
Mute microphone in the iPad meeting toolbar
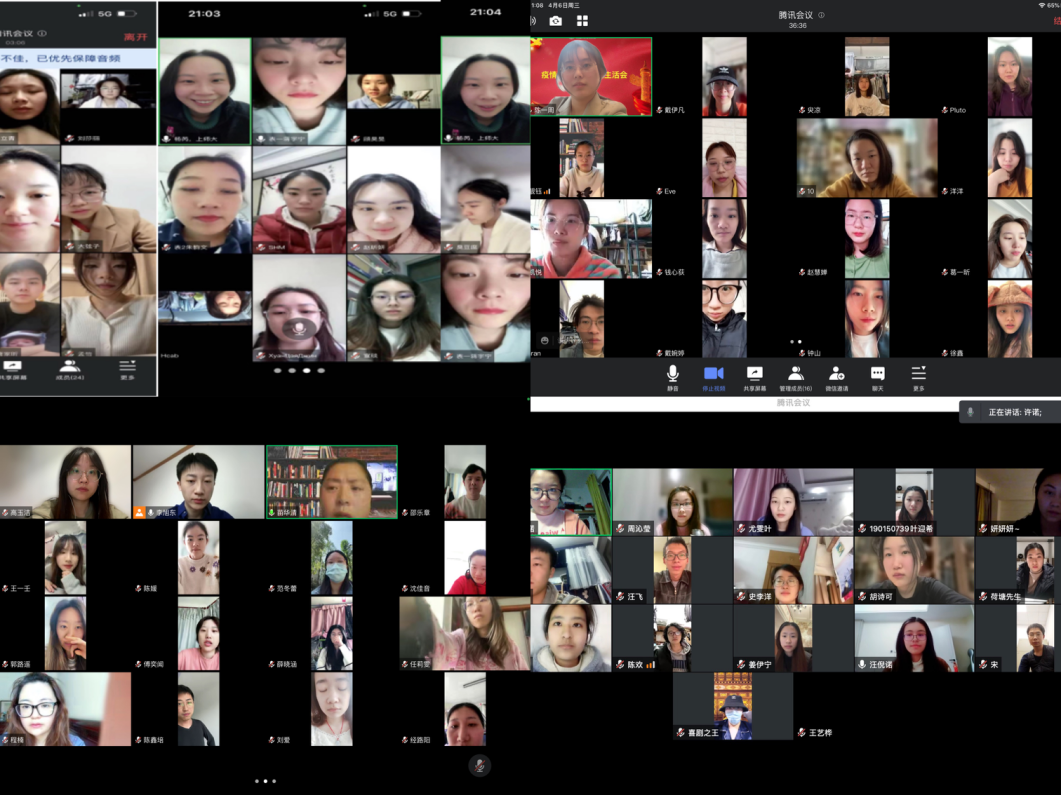click(x=673, y=378)
